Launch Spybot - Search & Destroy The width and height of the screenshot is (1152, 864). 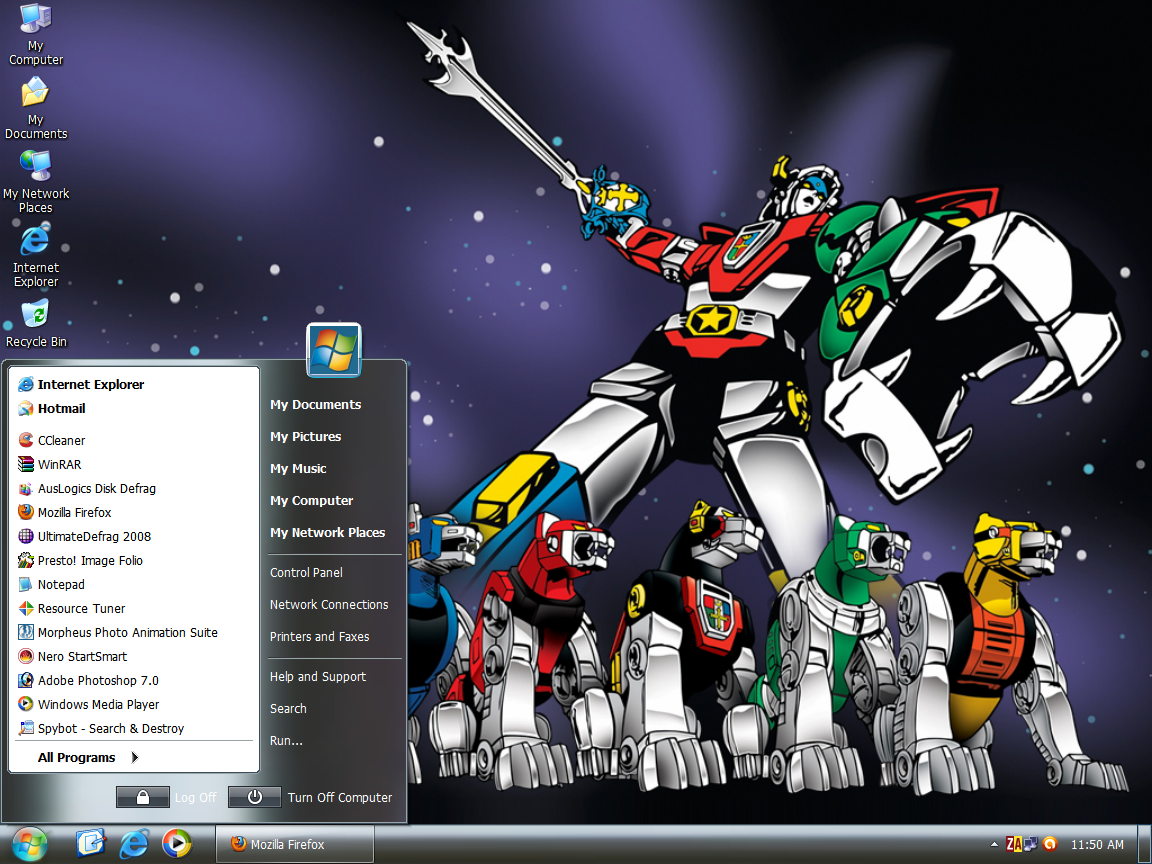pos(134,728)
